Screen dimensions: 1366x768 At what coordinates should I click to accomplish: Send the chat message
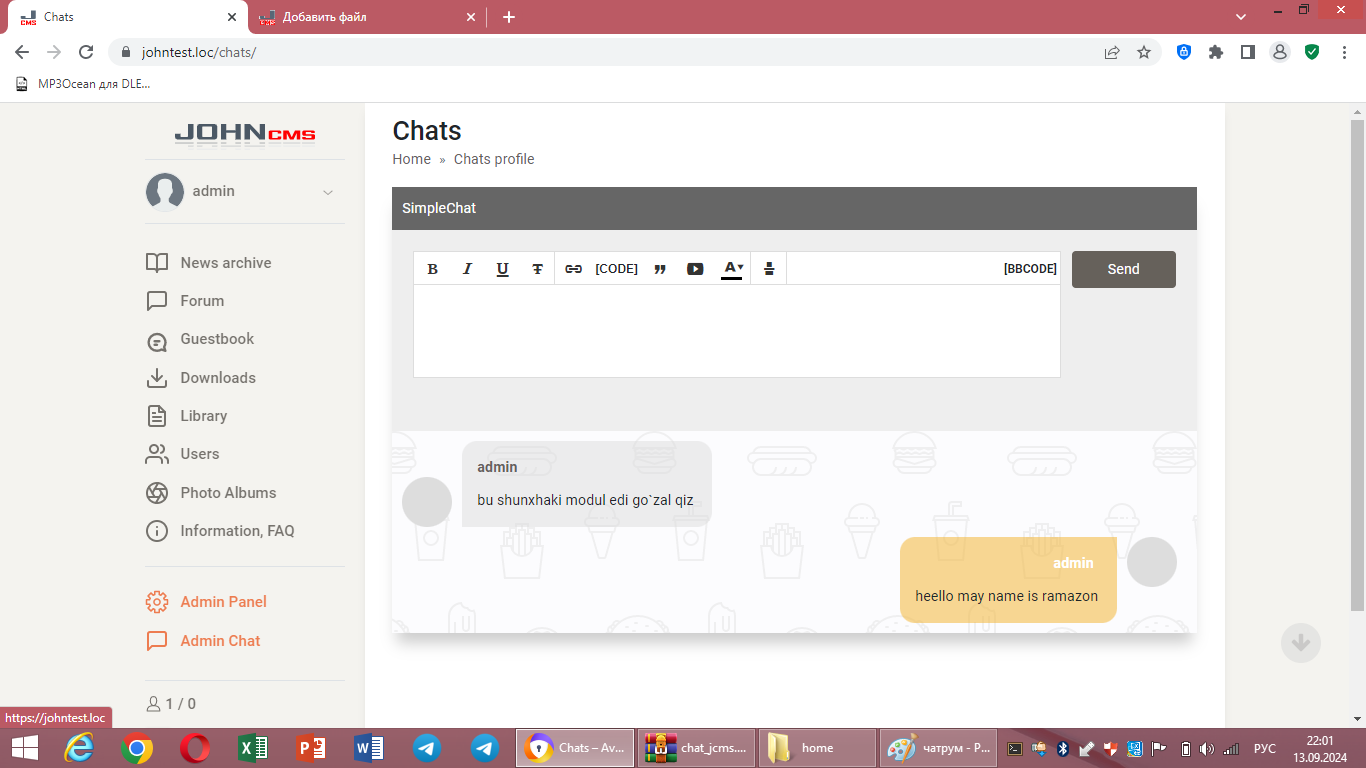(x=1124, y=269)
